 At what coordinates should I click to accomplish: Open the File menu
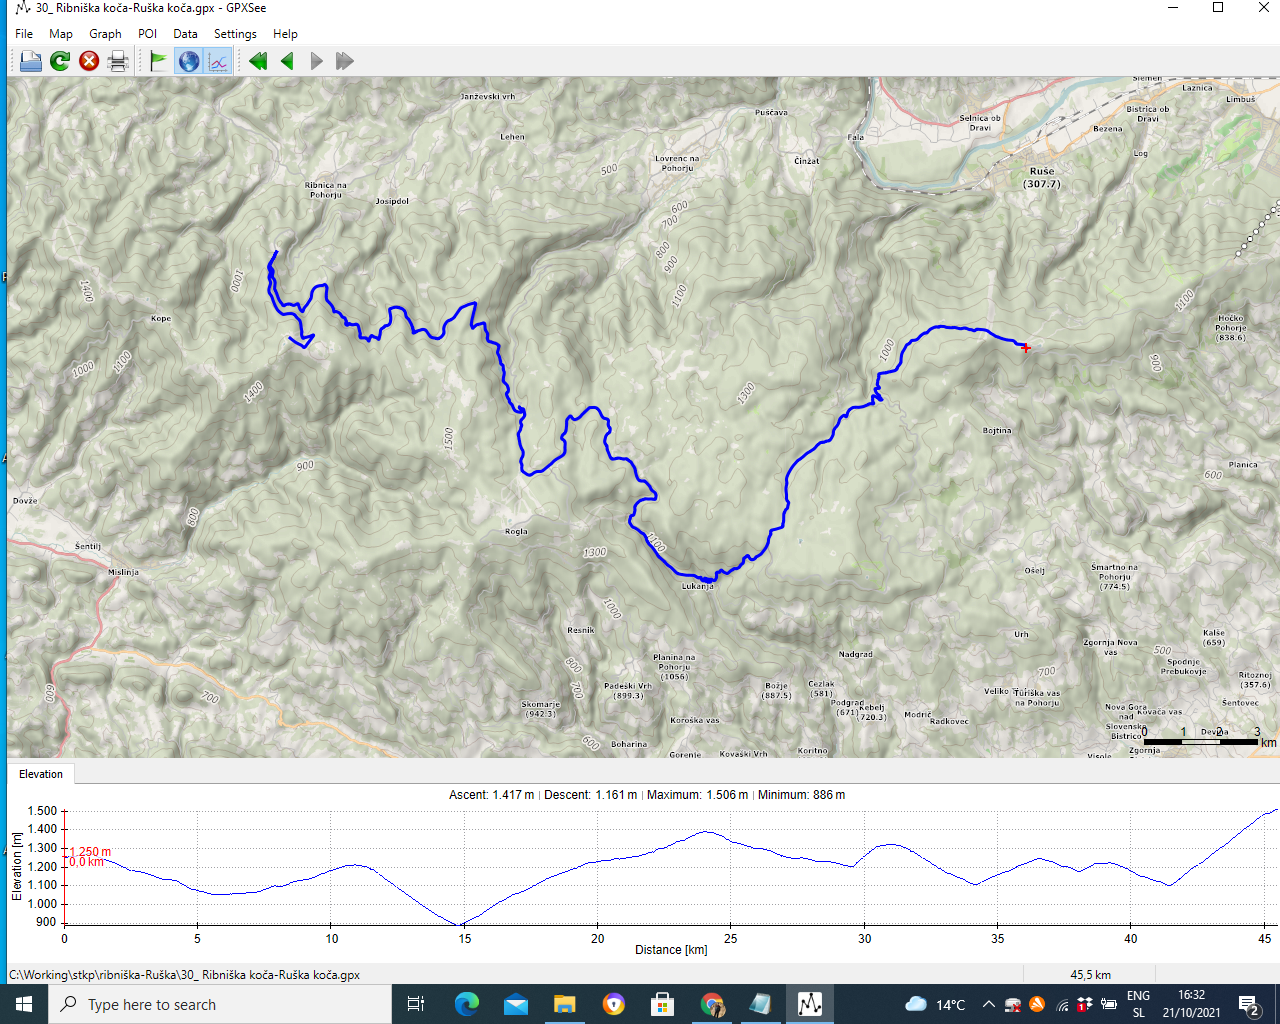coord(24,34)
